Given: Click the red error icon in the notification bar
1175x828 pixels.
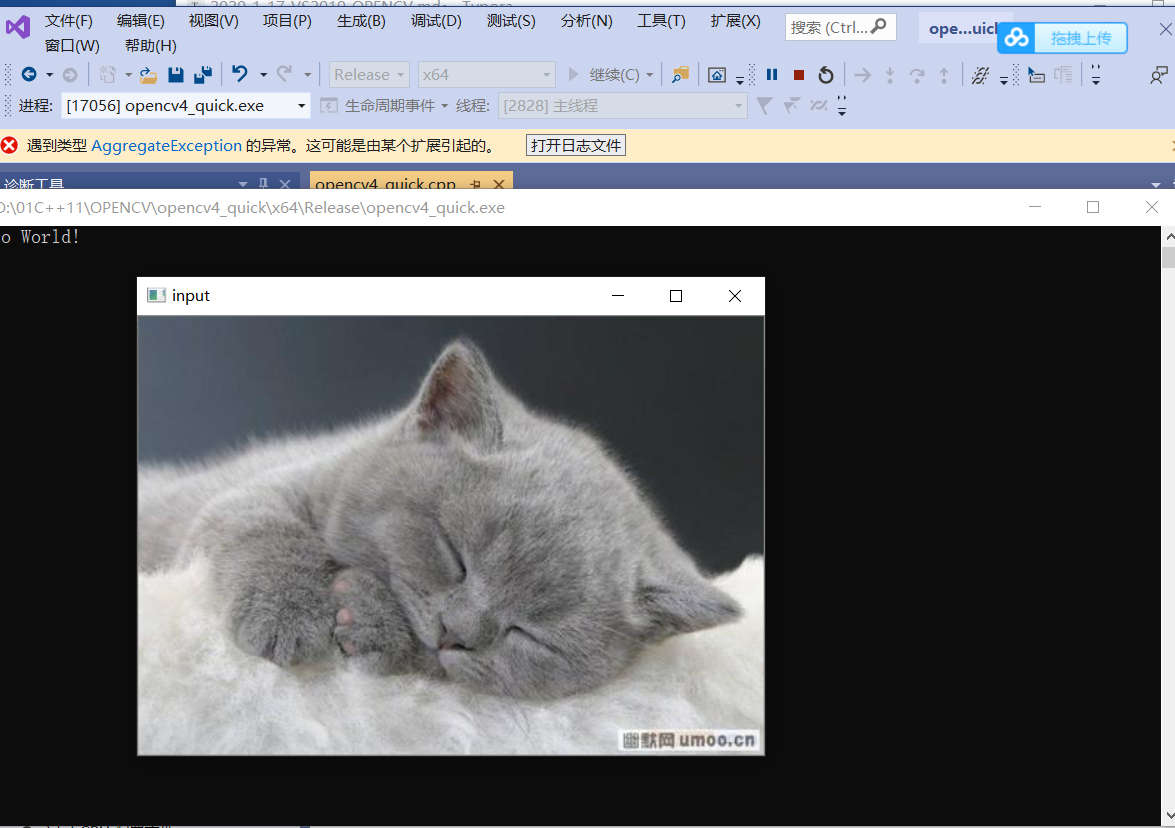Looking at the screenshot, I should (9, 145).
